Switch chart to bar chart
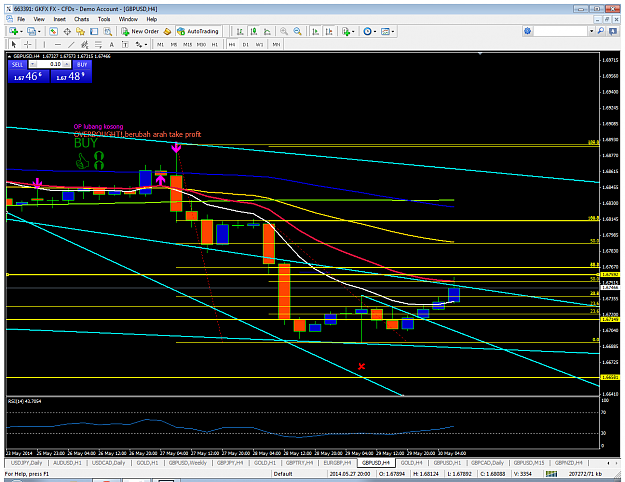The image size is (625, 482). click(x=240, y=31)
